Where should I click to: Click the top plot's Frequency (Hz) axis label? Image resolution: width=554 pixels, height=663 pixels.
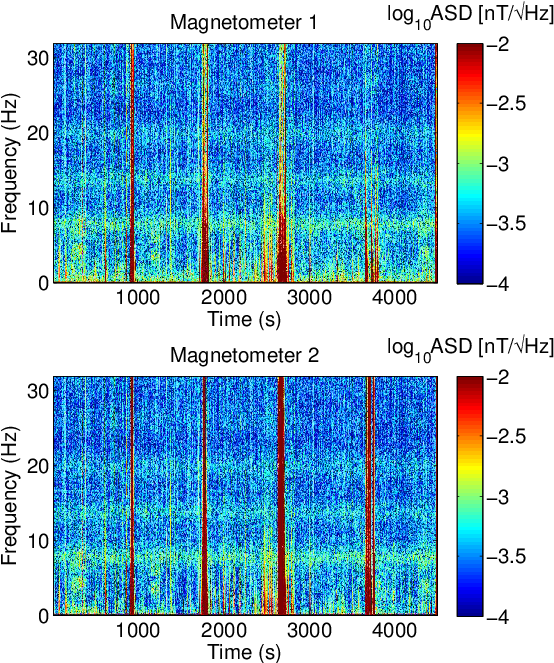(10, 163)
